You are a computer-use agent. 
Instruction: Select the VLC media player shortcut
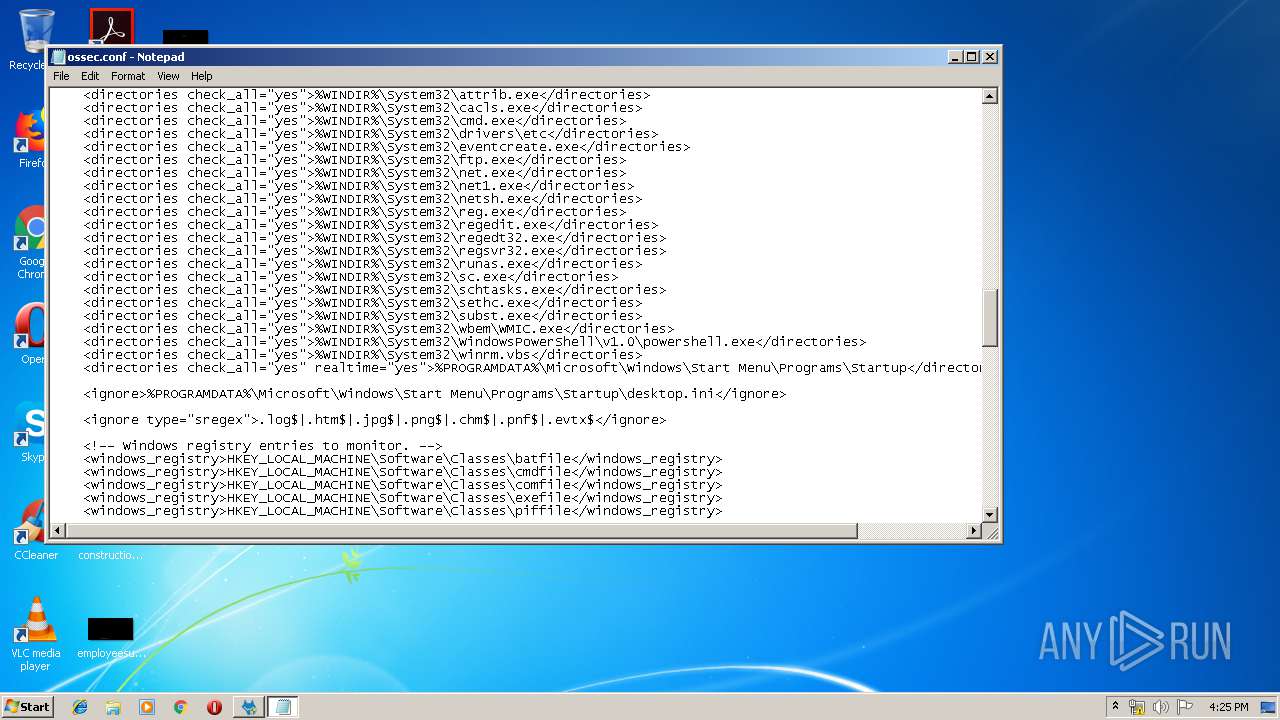coord(35,634)
